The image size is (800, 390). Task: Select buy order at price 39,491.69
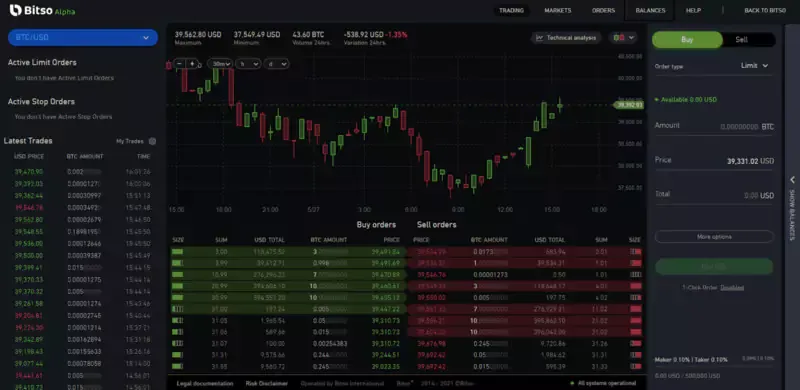288,263
